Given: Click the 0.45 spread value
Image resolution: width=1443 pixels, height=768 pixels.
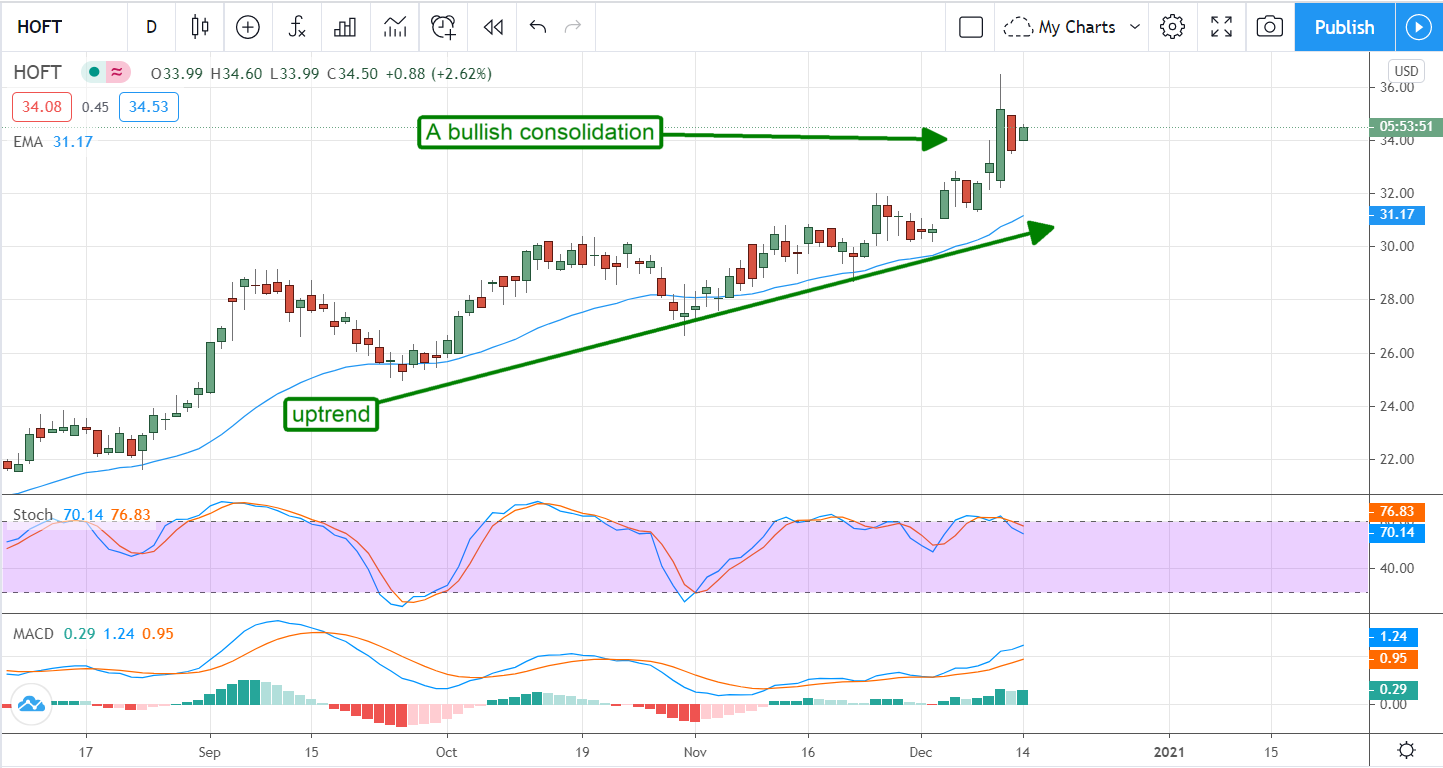Looking at the screenshot, I should click(95, 107).
